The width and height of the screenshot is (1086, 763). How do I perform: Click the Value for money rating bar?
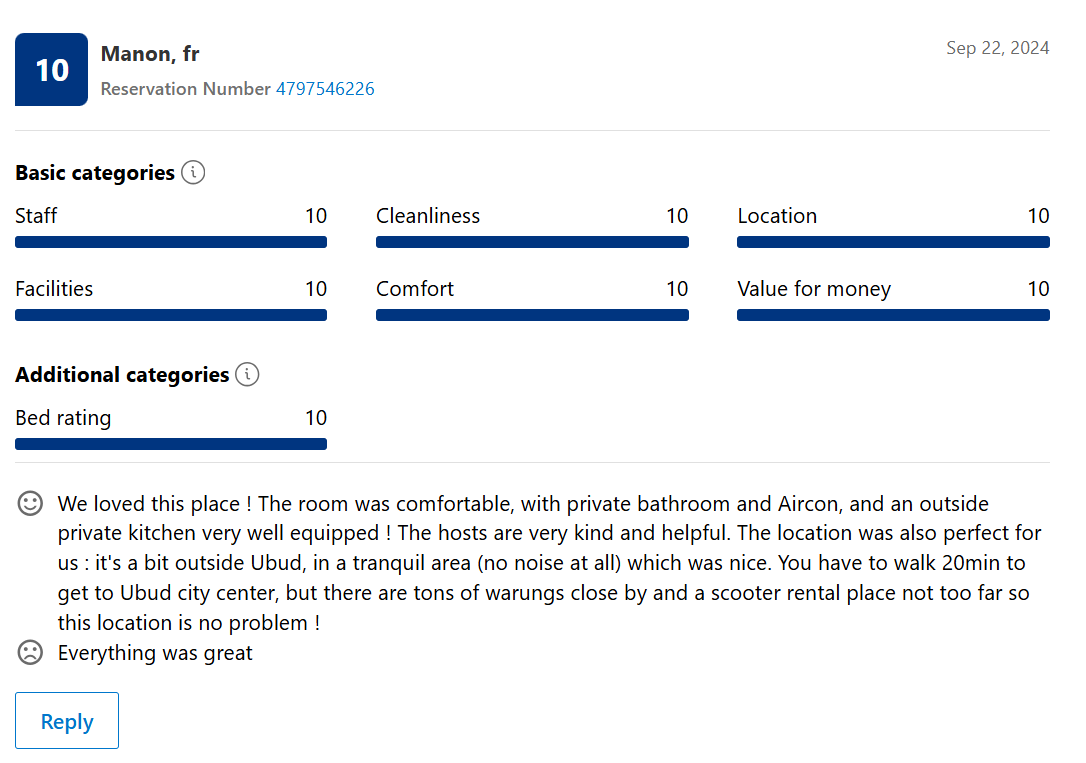(x=893, y=315)
